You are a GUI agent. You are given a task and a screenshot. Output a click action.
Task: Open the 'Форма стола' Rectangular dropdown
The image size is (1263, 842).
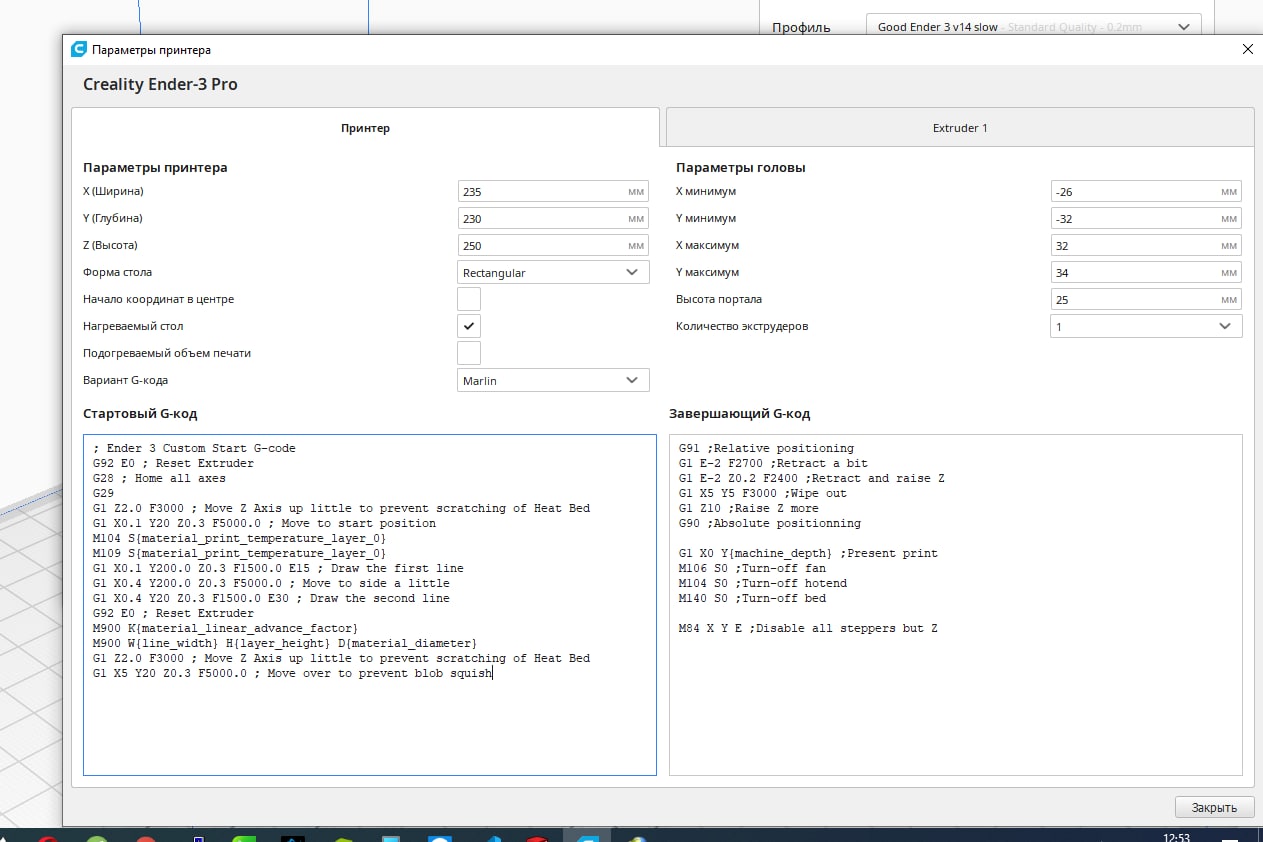[x=553, y=272]
